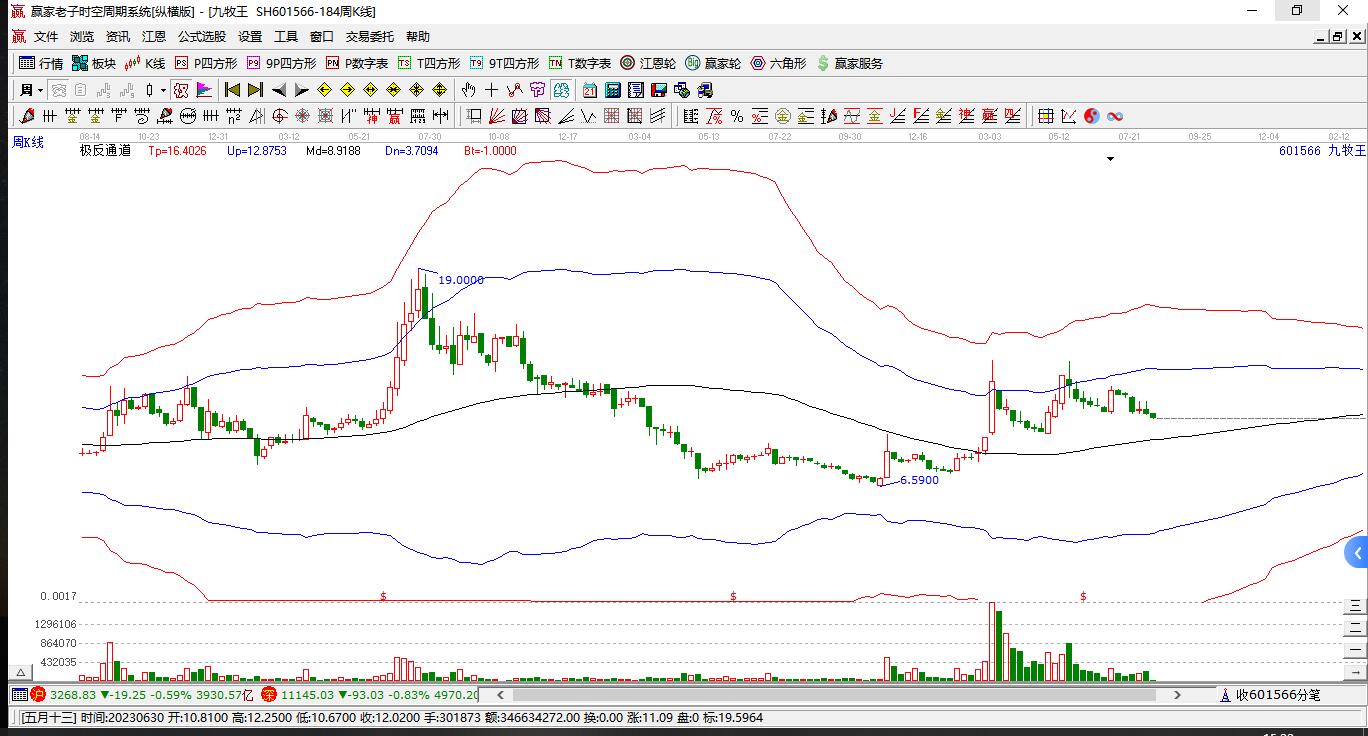This screenshot has width=1368, height=736.
Task: Select the crosshair cursor tool
Action: (x=491, y=90)
